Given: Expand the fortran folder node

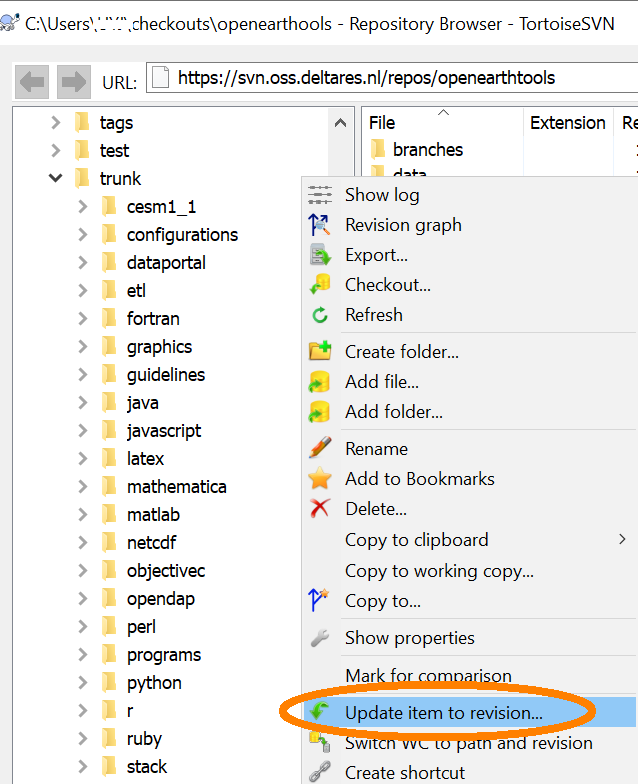Looking at the screenshot, I should click(x=82, y=318).
